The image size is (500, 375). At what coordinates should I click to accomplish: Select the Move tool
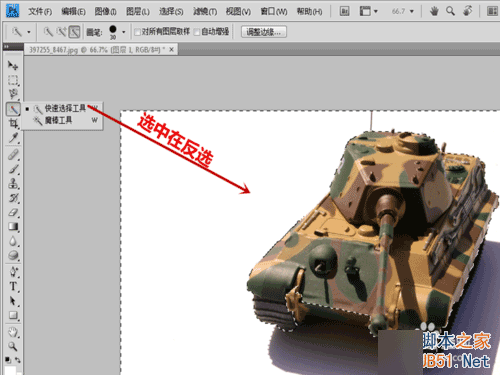coord(13,65)
